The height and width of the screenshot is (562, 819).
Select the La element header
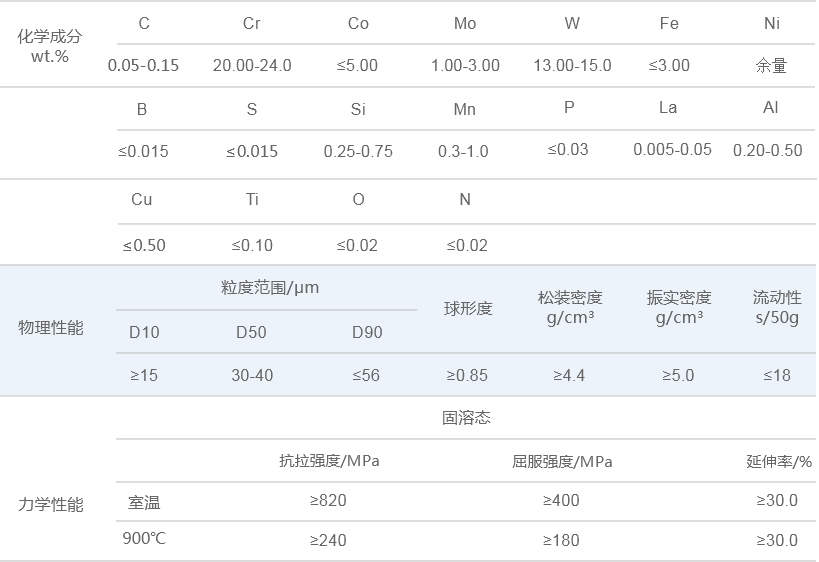[668, 108]
